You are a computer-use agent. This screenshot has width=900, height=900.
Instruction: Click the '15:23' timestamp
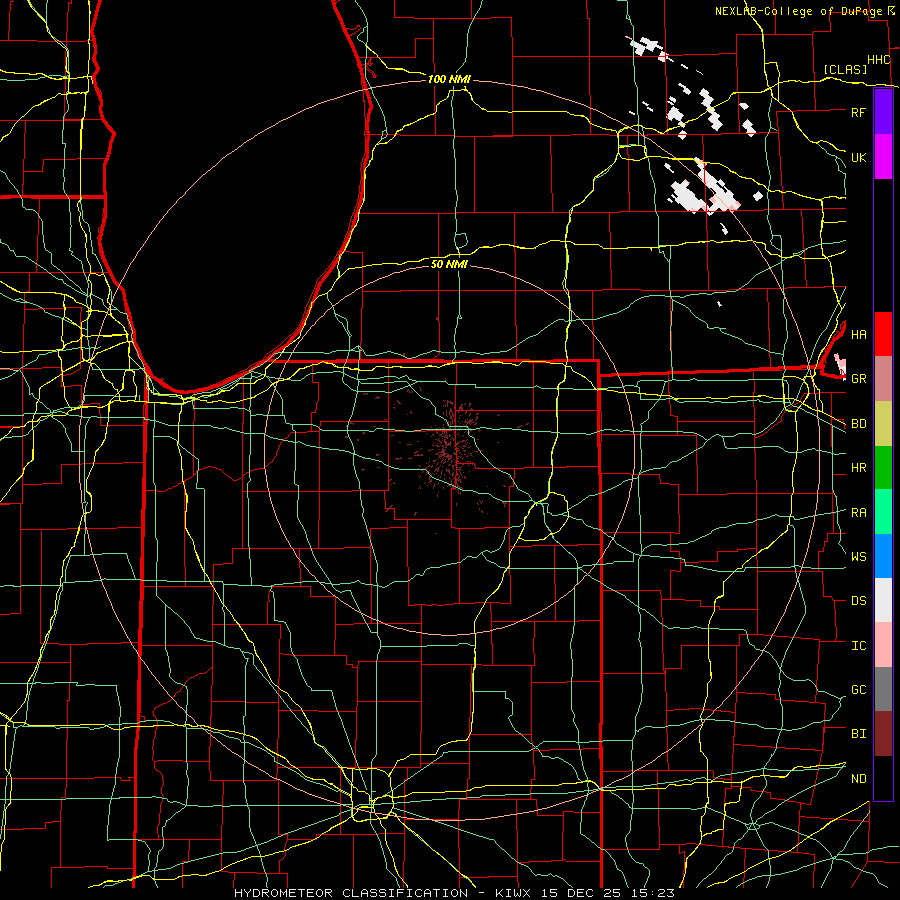(655, 893)
